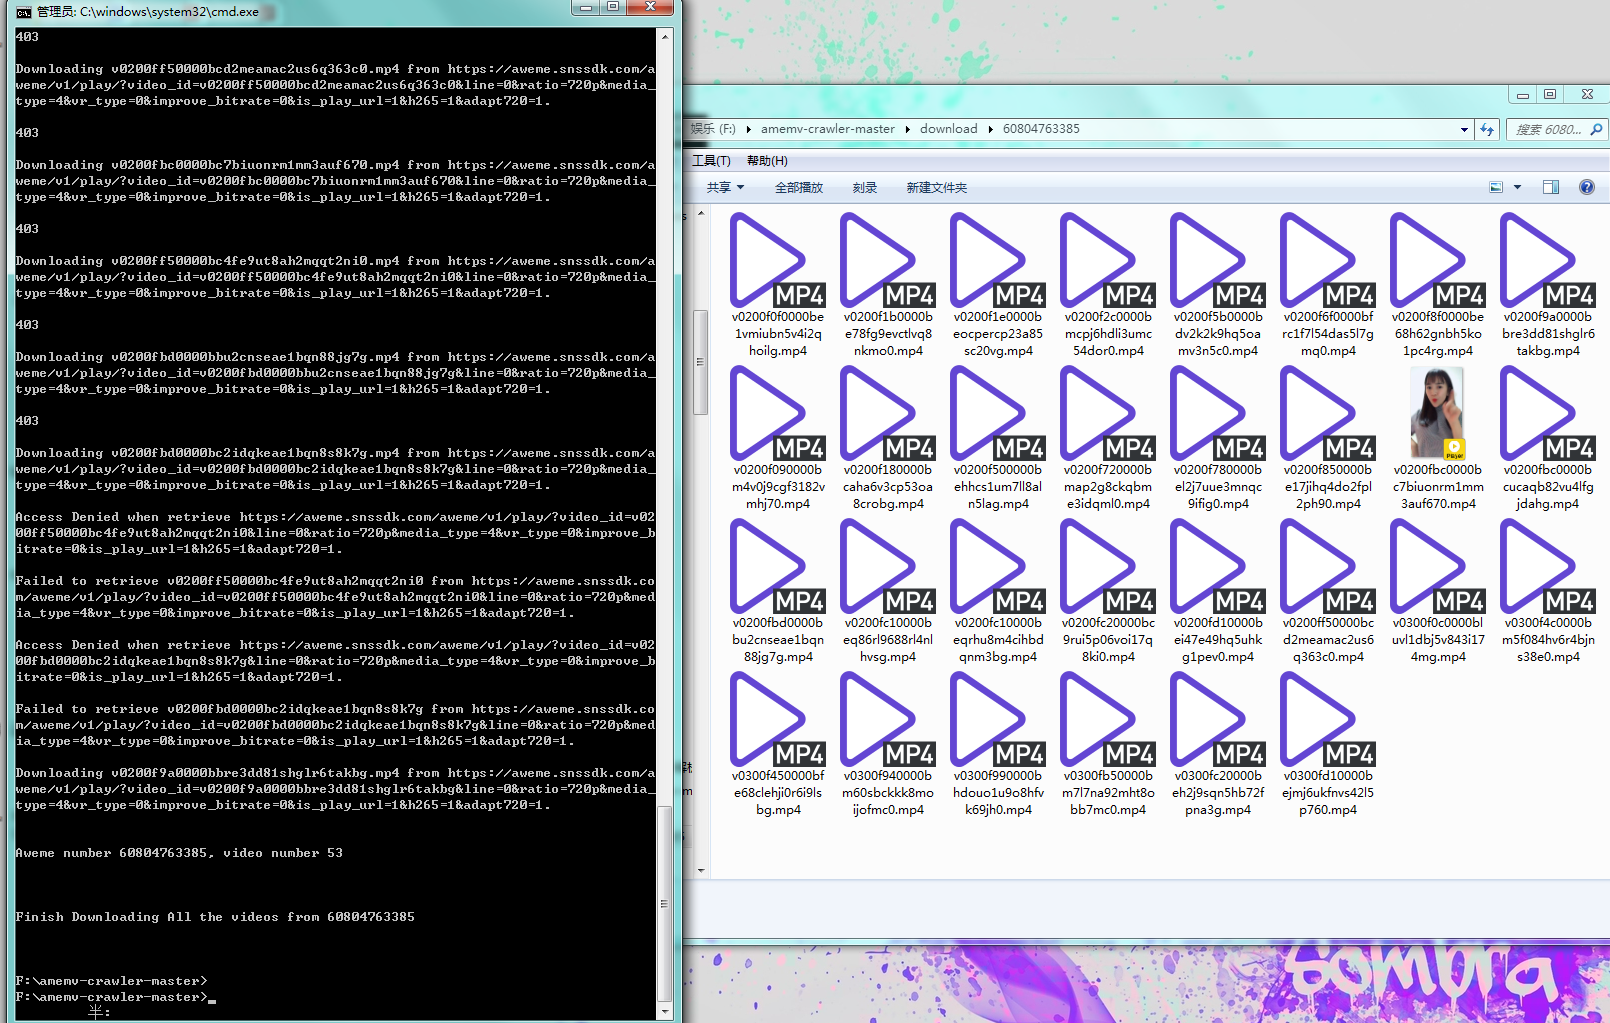This screenshot has width=1610, height=1023.
Task: Toggle the preview pane icon
Action: click(x=1551, y=187)
